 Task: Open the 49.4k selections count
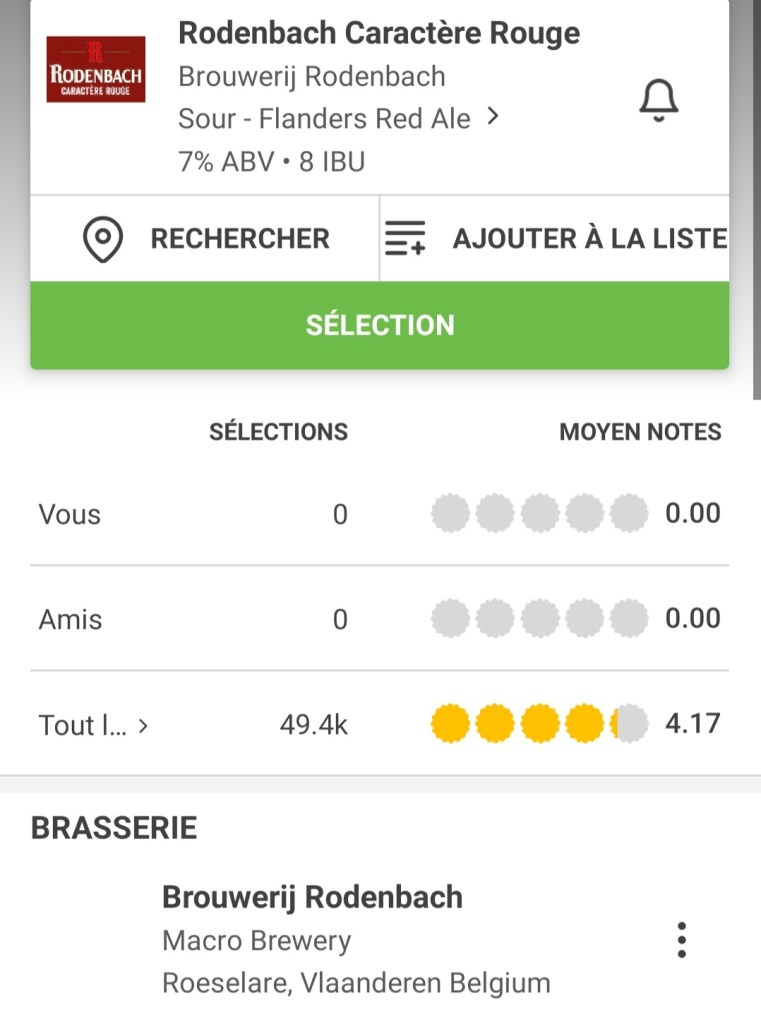click(313, 725)
